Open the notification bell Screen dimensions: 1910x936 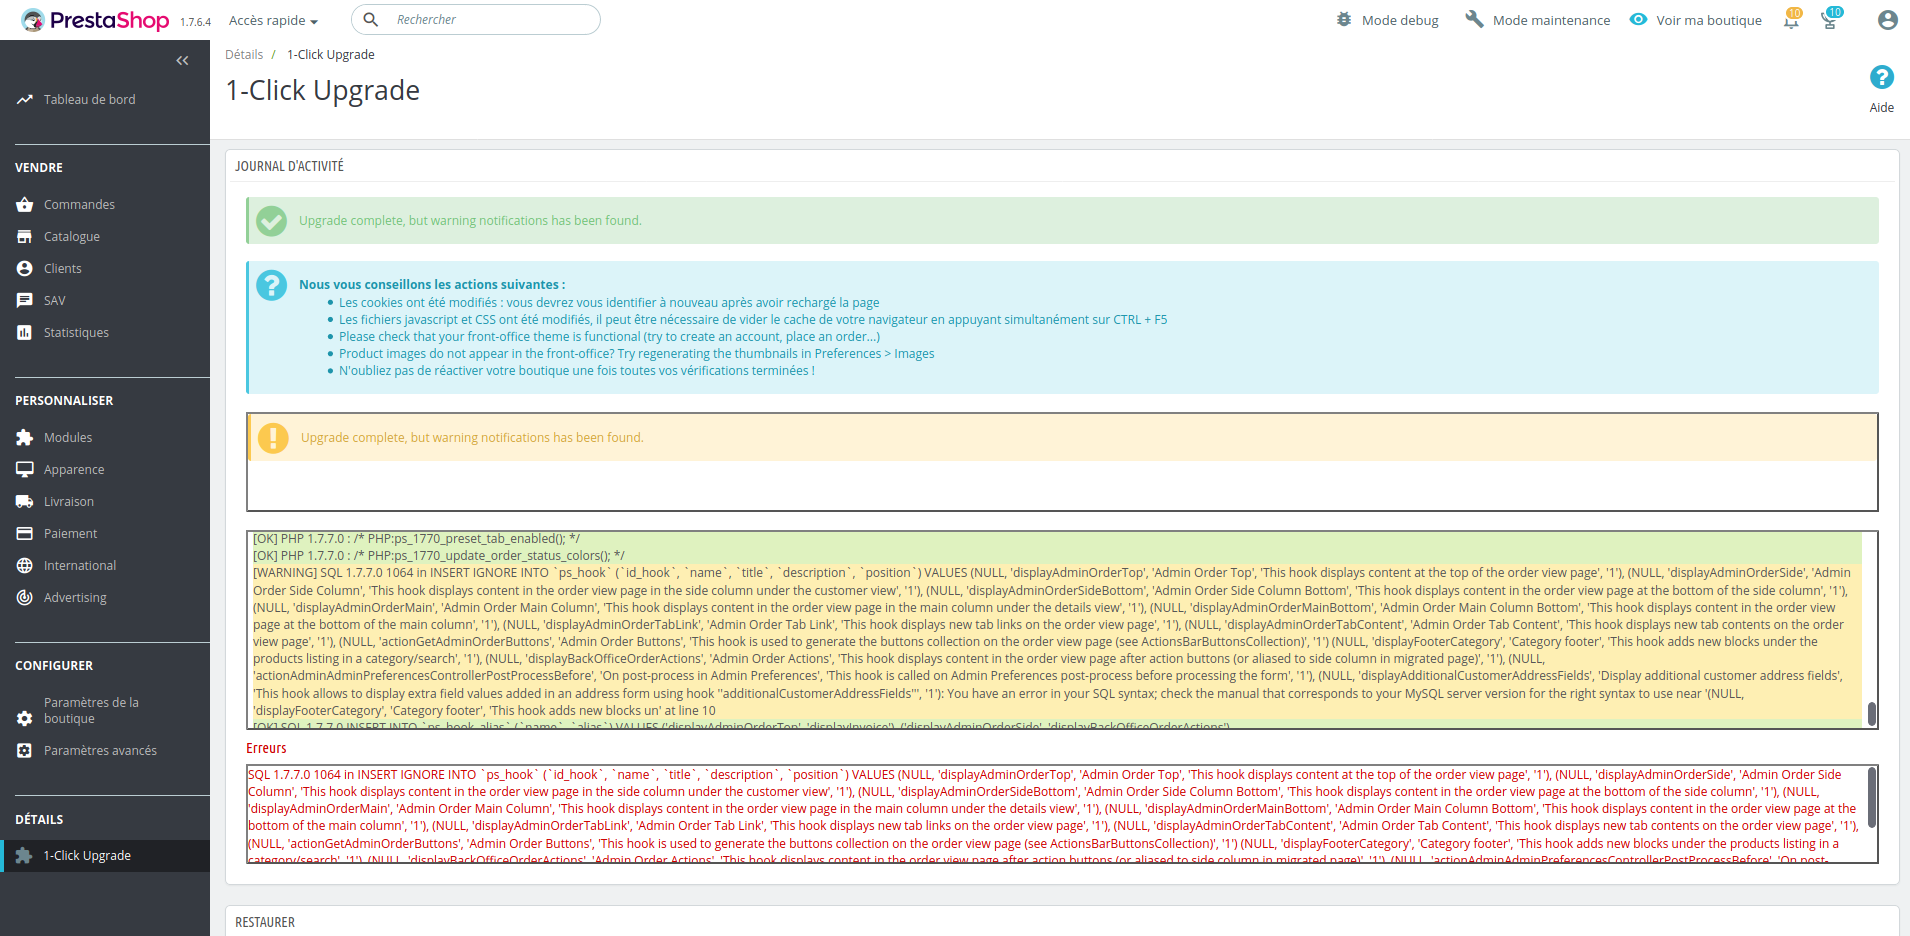(x=1789, y=20)
